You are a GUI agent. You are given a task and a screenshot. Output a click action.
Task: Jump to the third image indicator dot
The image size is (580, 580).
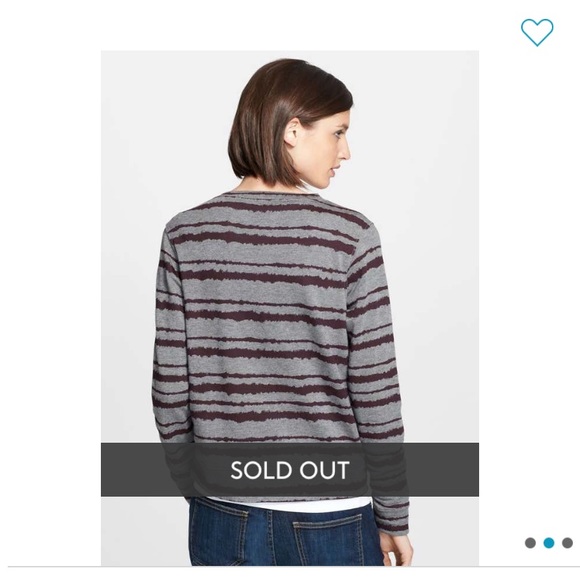tap(567, 543)
